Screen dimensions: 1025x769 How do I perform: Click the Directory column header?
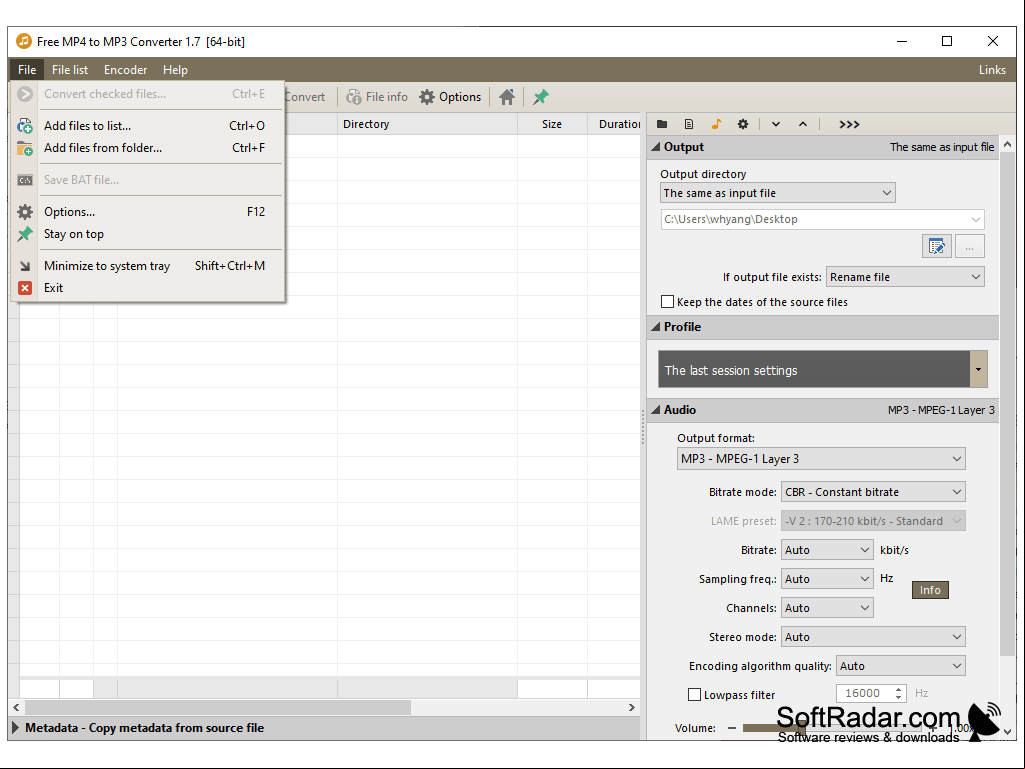[428, 124]
